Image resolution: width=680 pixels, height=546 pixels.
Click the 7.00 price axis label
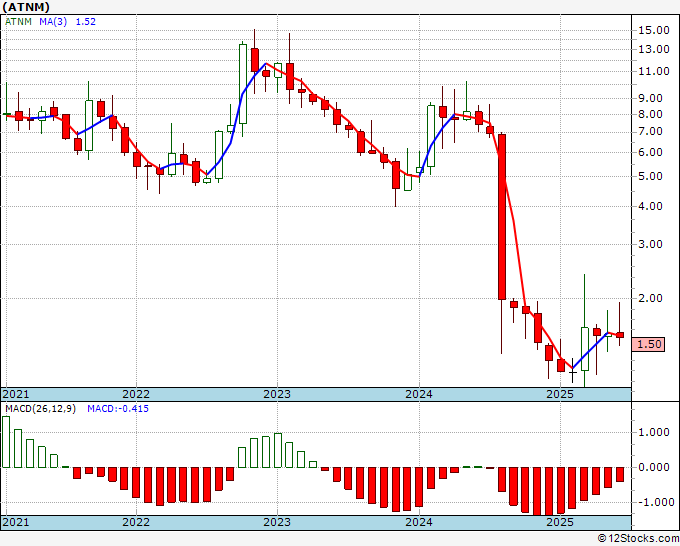tap(651, 132)
